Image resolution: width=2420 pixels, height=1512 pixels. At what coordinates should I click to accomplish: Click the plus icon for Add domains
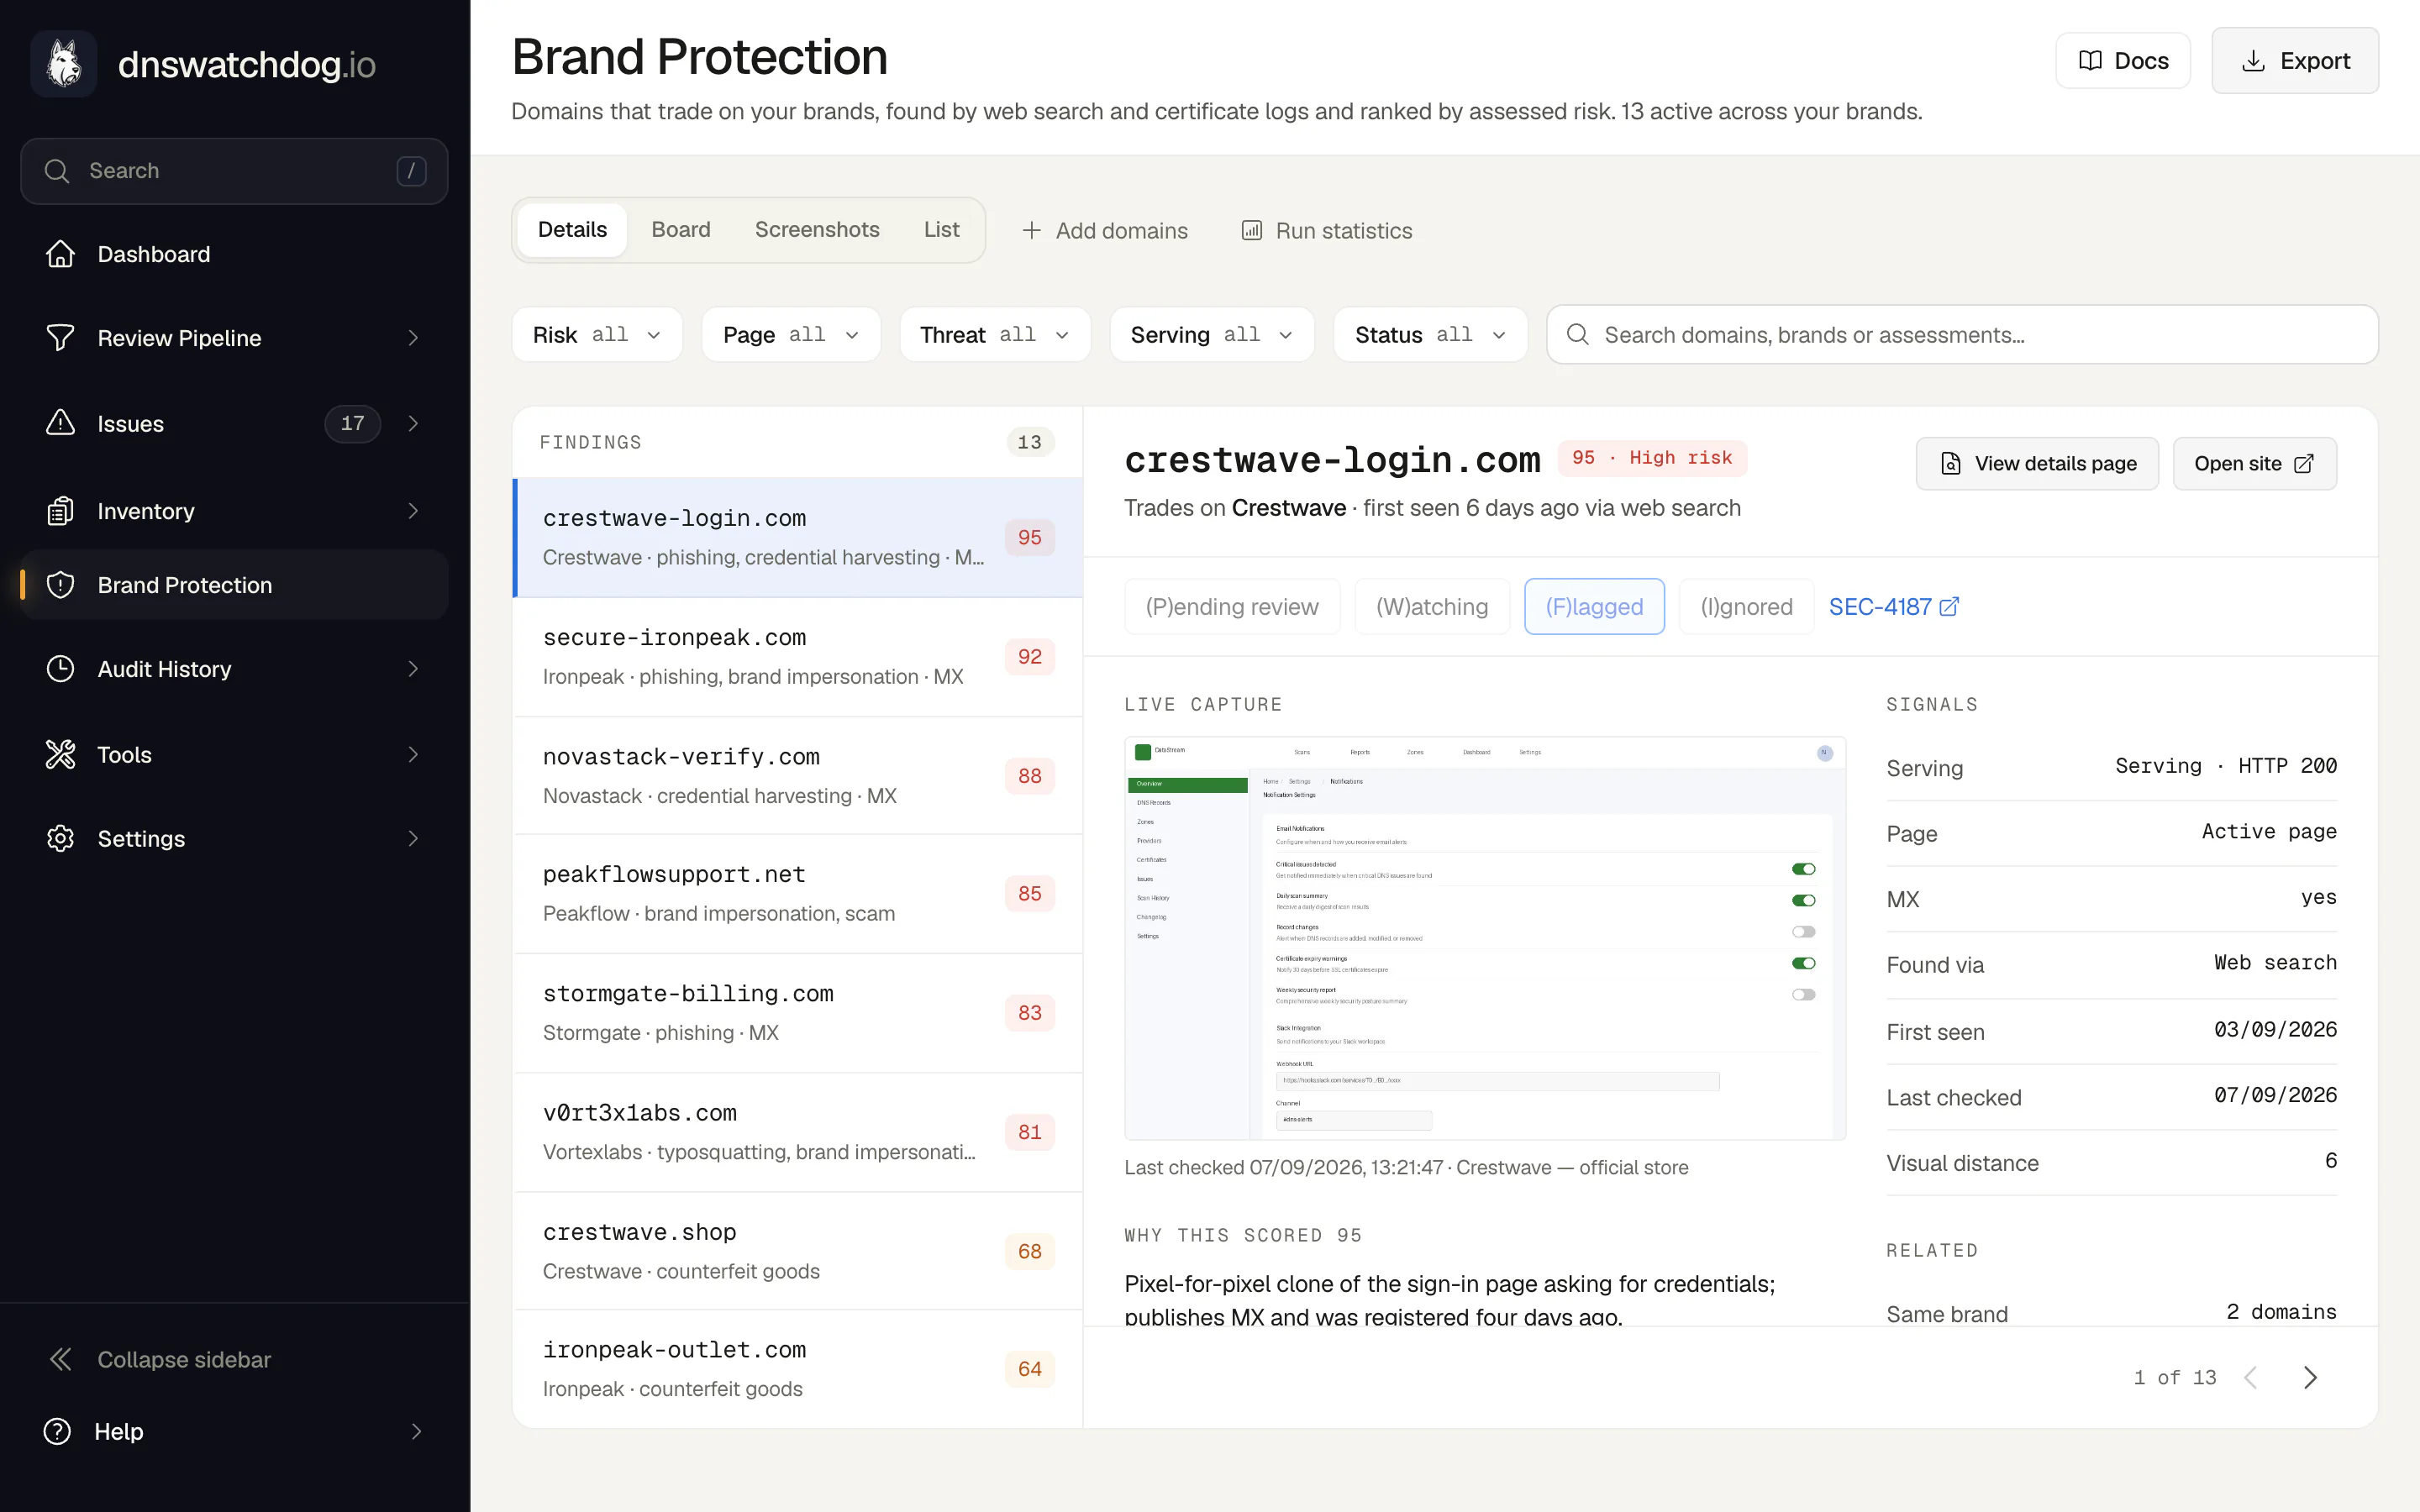(x=1031, y=231)
